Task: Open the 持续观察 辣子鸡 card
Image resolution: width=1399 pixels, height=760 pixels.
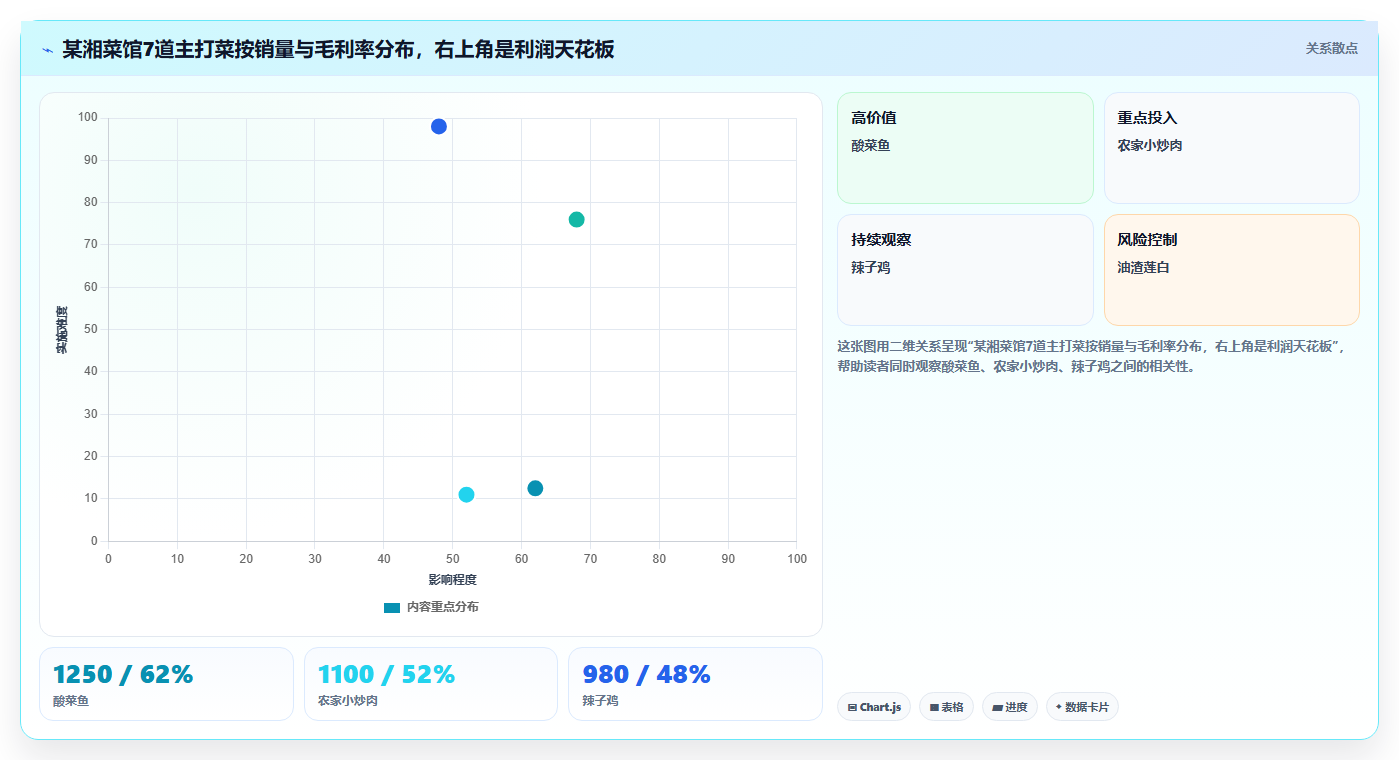Action: [965, 270]
